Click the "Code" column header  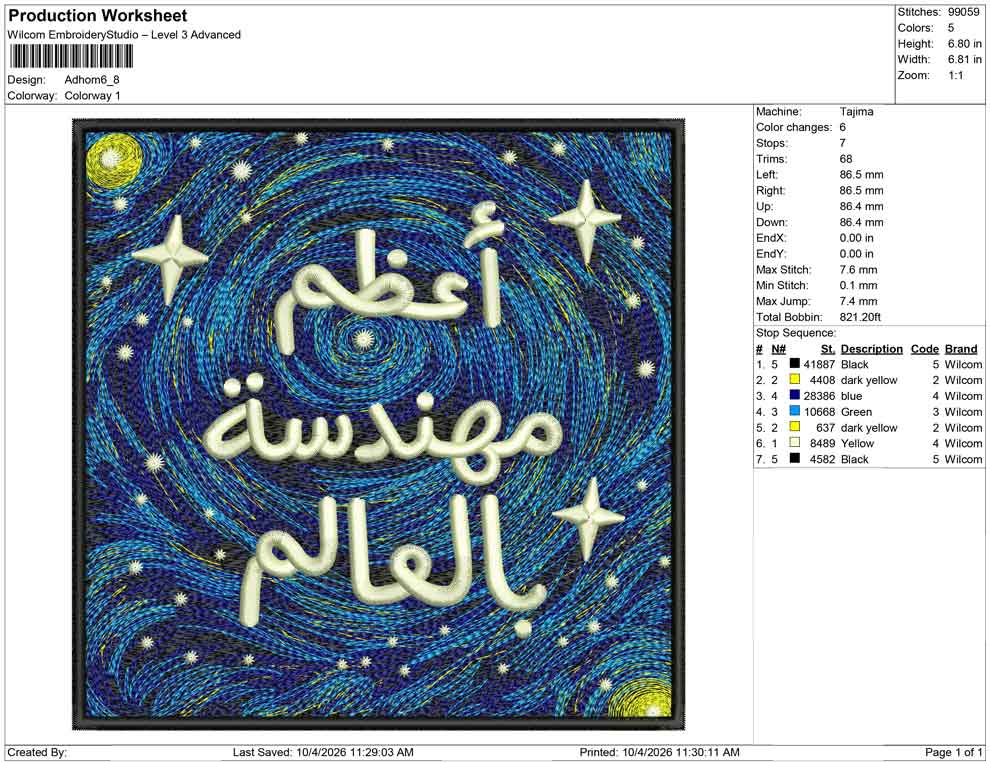tap(925, 348)
